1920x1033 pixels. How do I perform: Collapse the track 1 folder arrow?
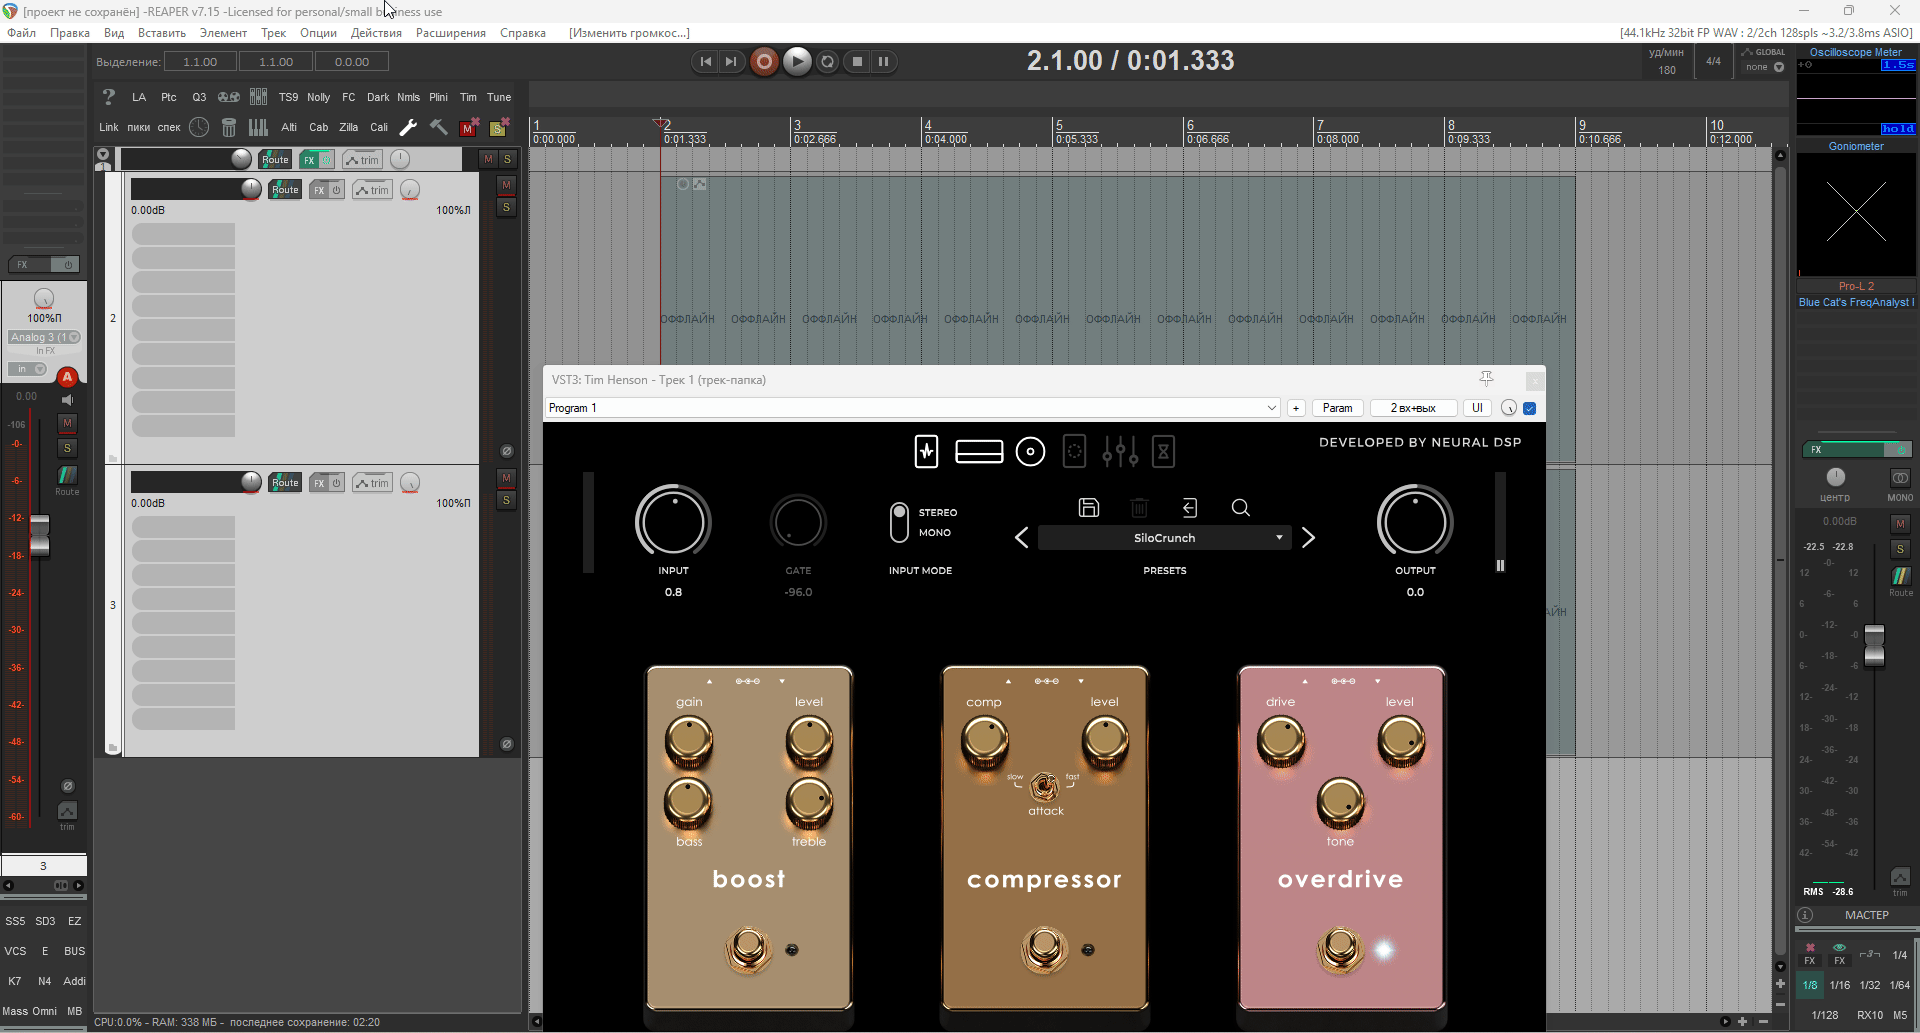pos(103,155)
